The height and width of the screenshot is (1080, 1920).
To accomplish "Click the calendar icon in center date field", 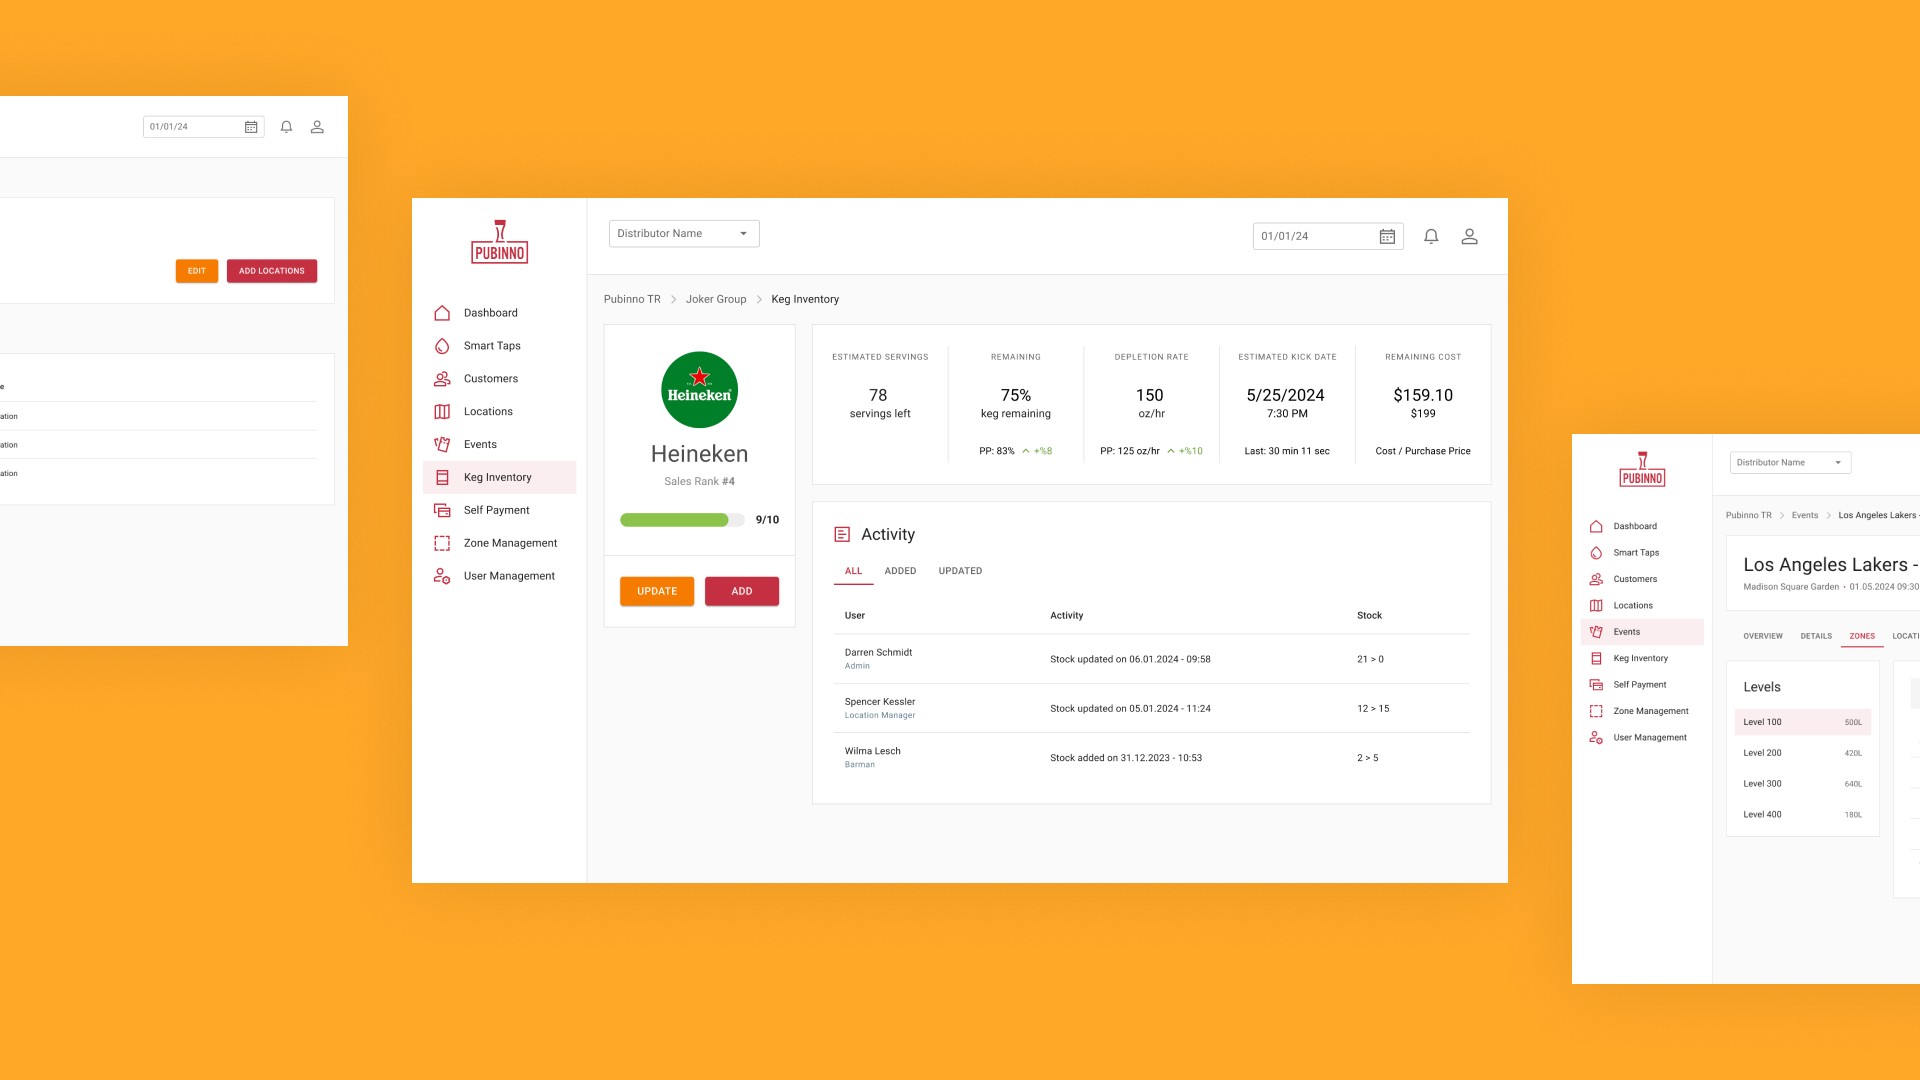I will (x=1387, y=236).
